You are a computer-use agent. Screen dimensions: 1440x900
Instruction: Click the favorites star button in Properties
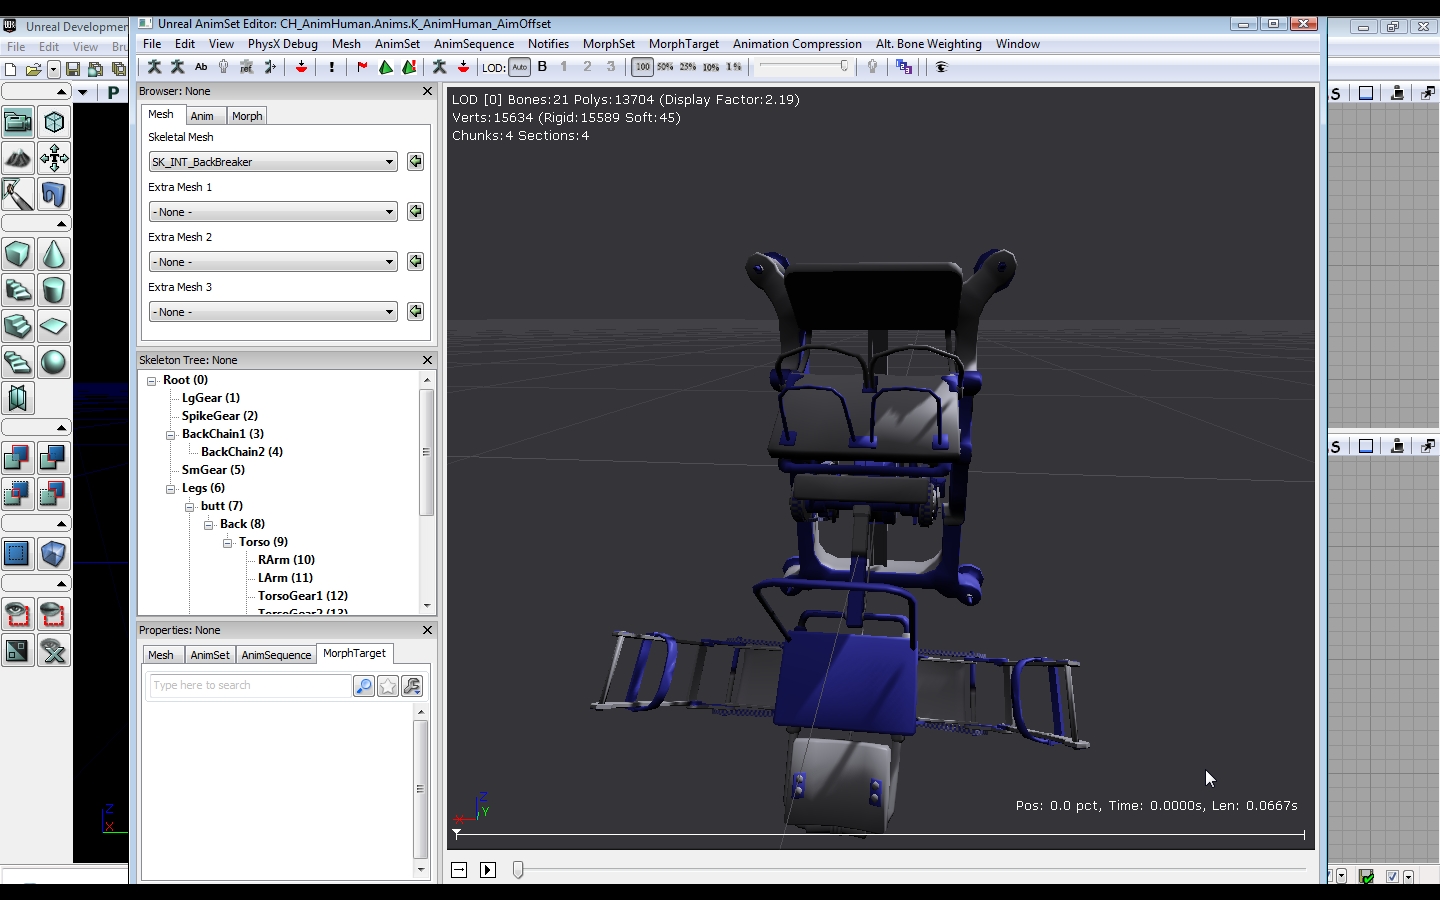coord(388,686)
